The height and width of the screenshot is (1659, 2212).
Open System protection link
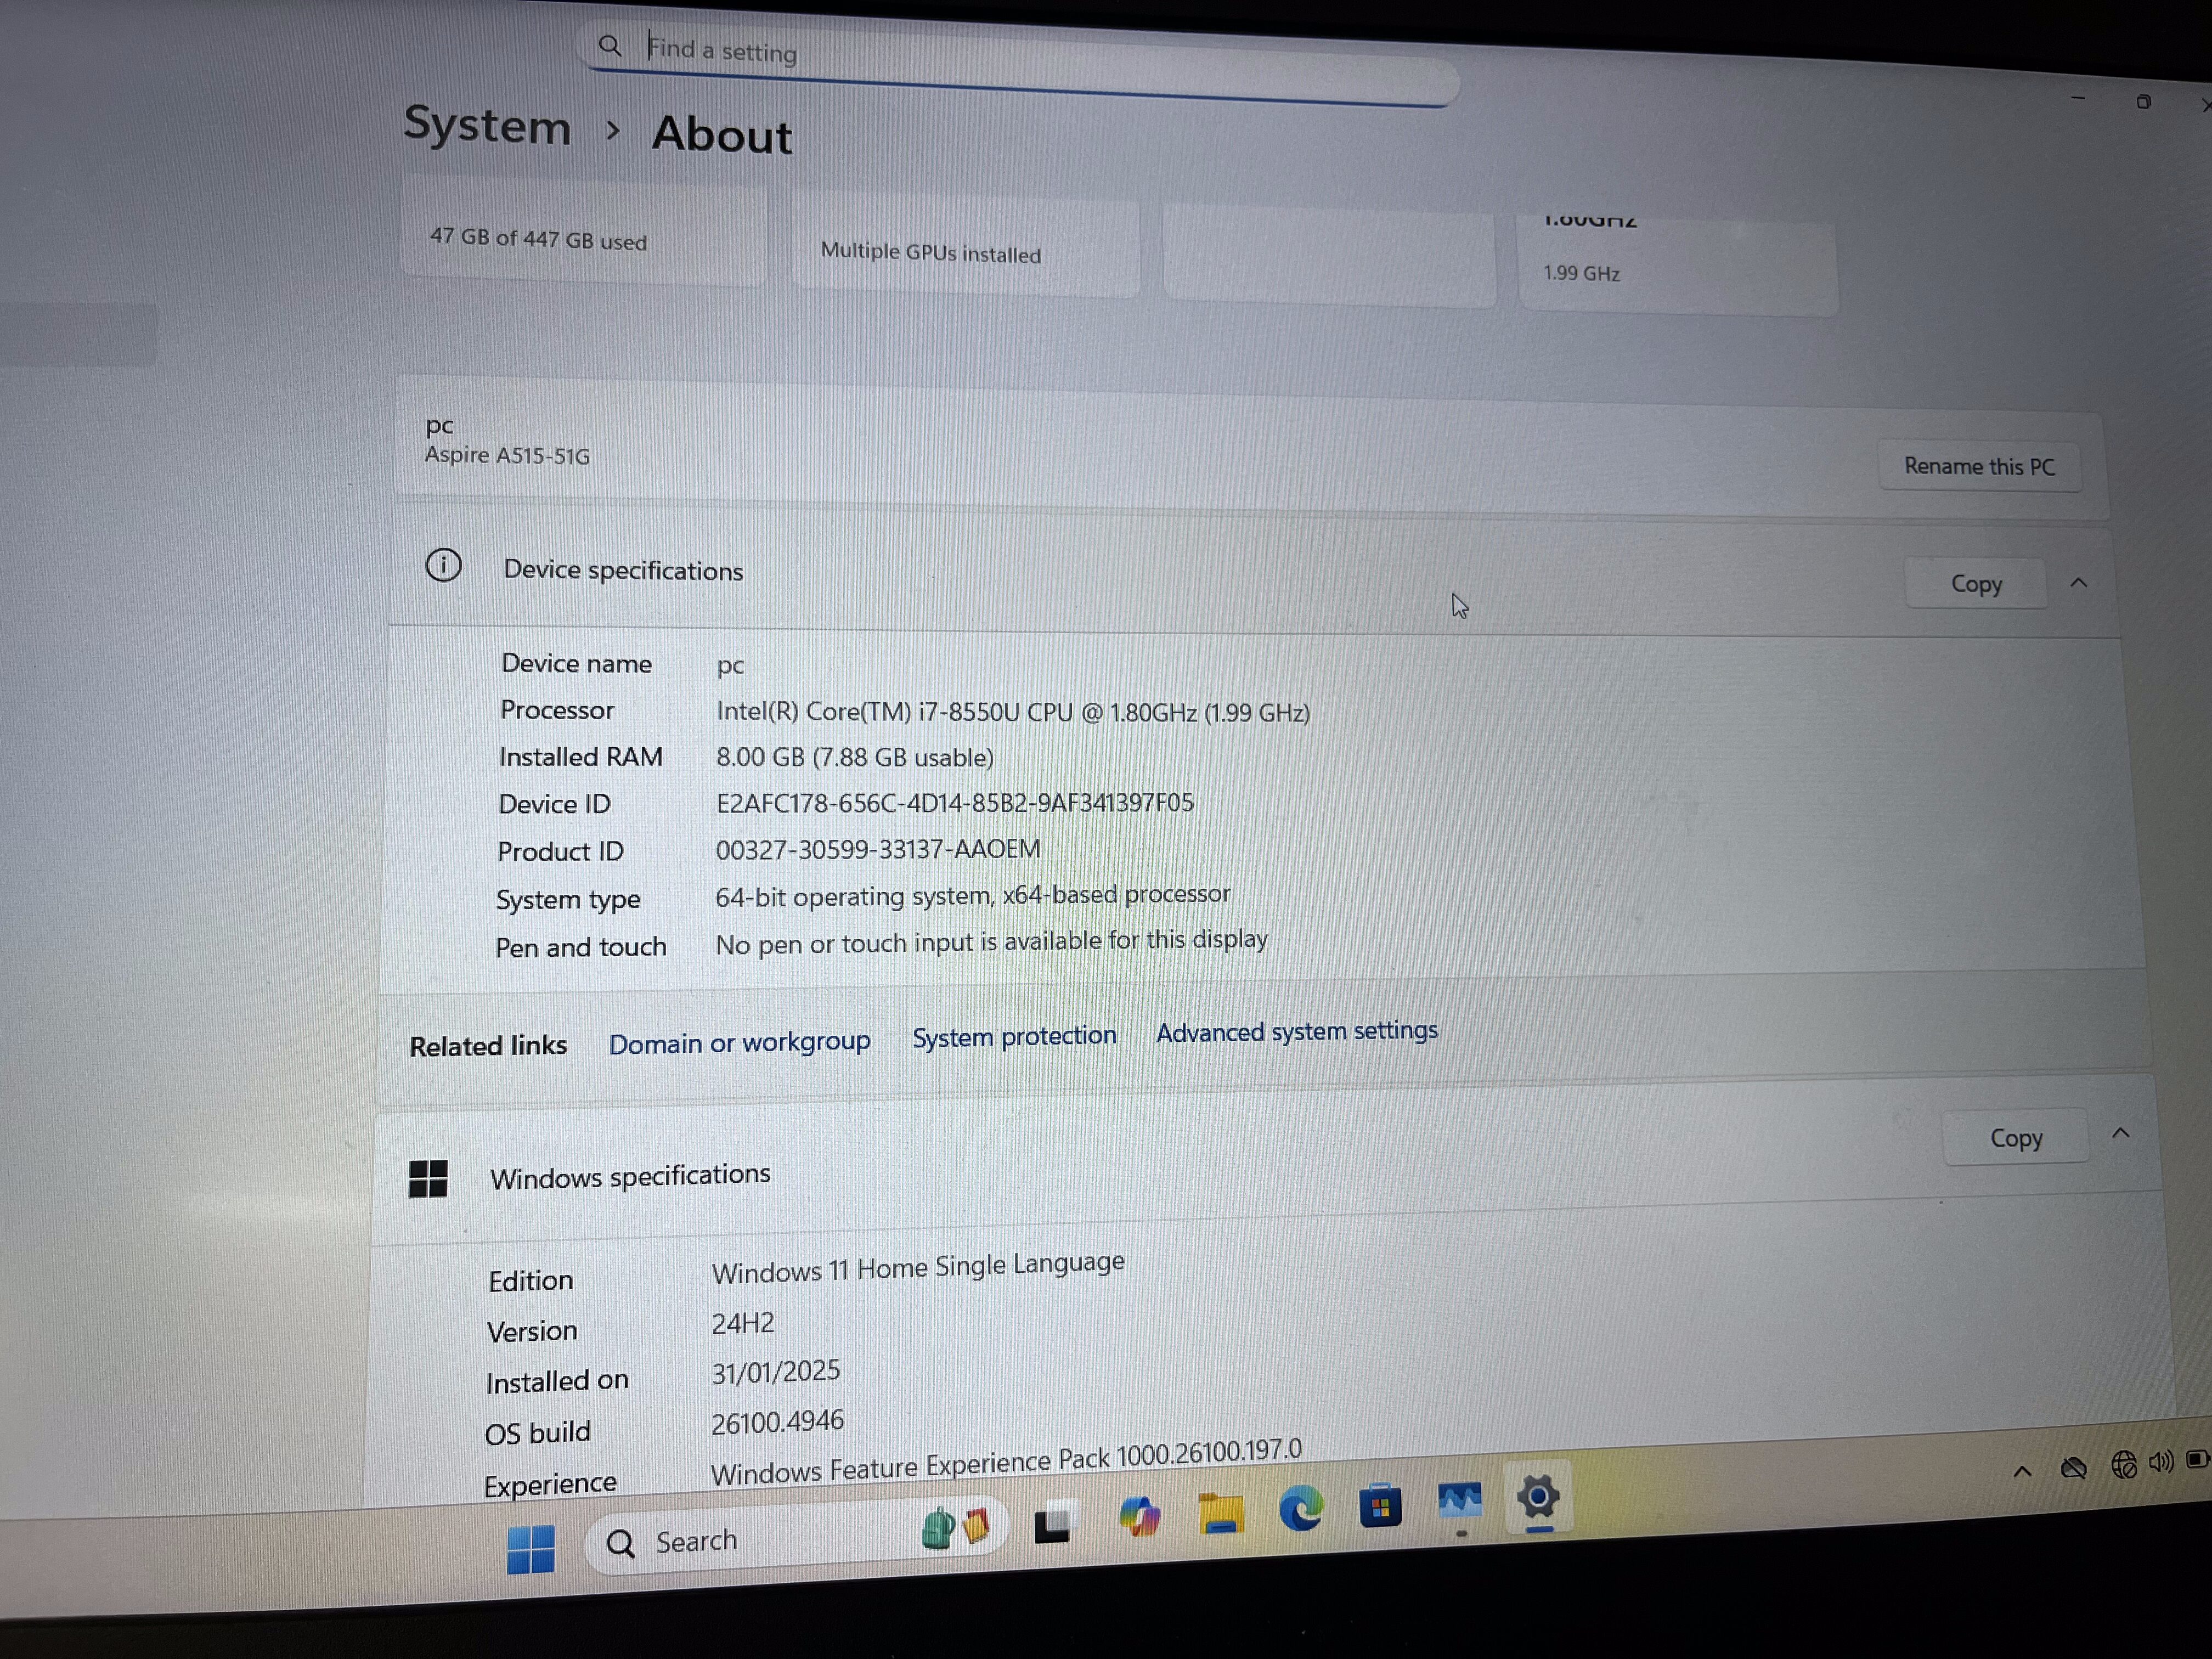pyautogui.click(x=1014, y=1036)
